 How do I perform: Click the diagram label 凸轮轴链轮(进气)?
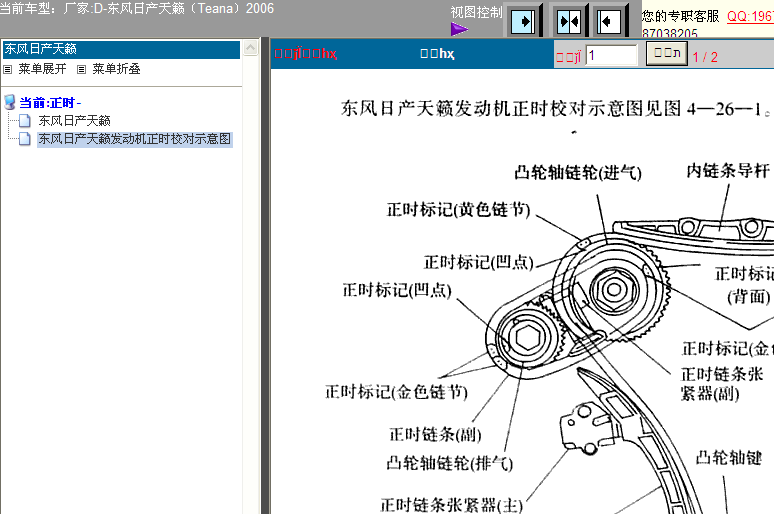(578, 172)
